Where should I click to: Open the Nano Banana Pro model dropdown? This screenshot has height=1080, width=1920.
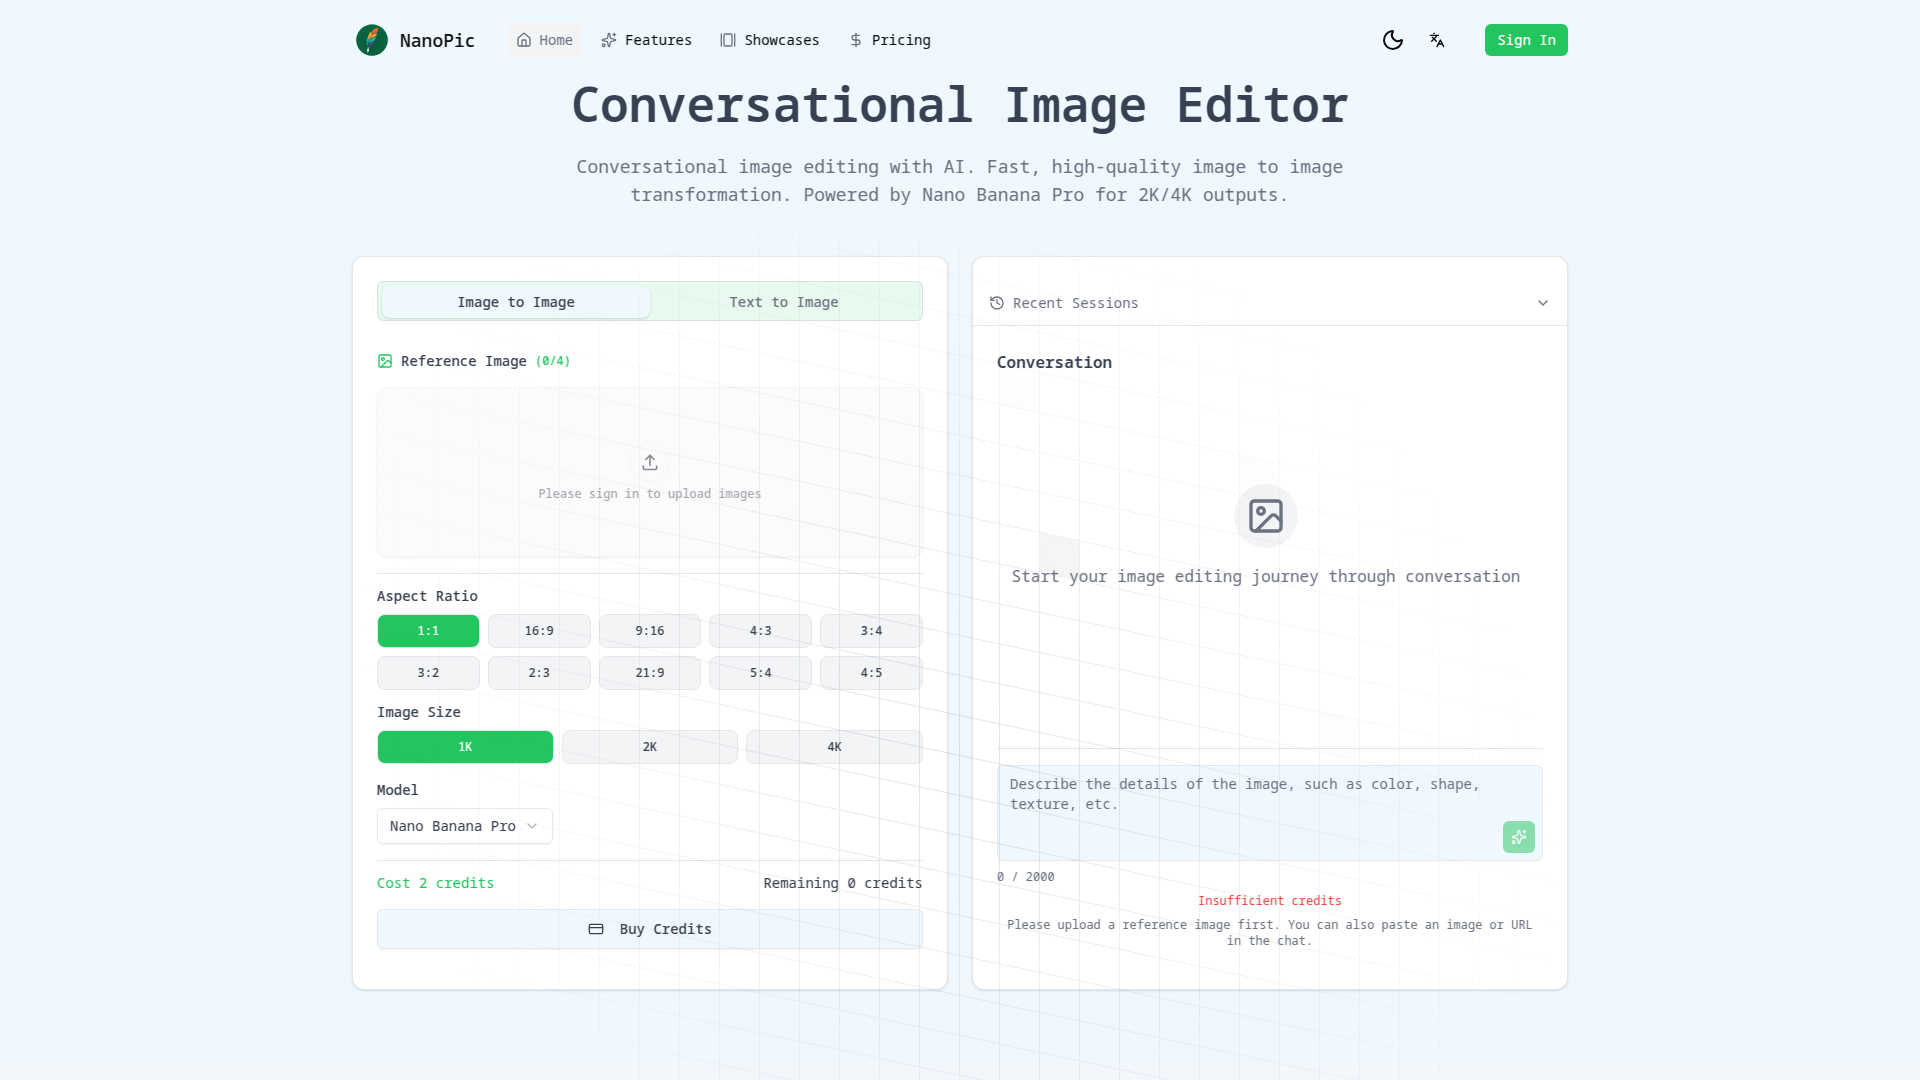tap(464, 826)
